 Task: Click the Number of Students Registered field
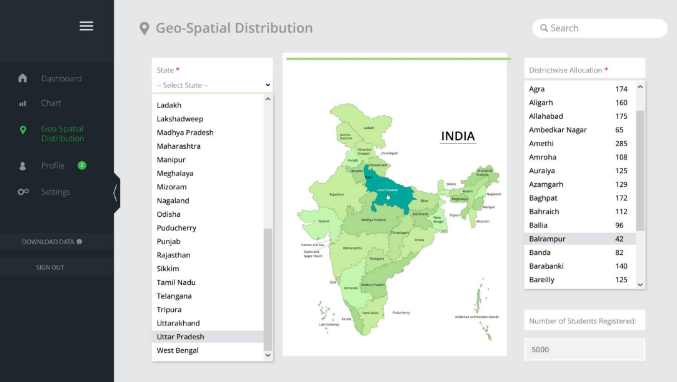tap(585, 350)
